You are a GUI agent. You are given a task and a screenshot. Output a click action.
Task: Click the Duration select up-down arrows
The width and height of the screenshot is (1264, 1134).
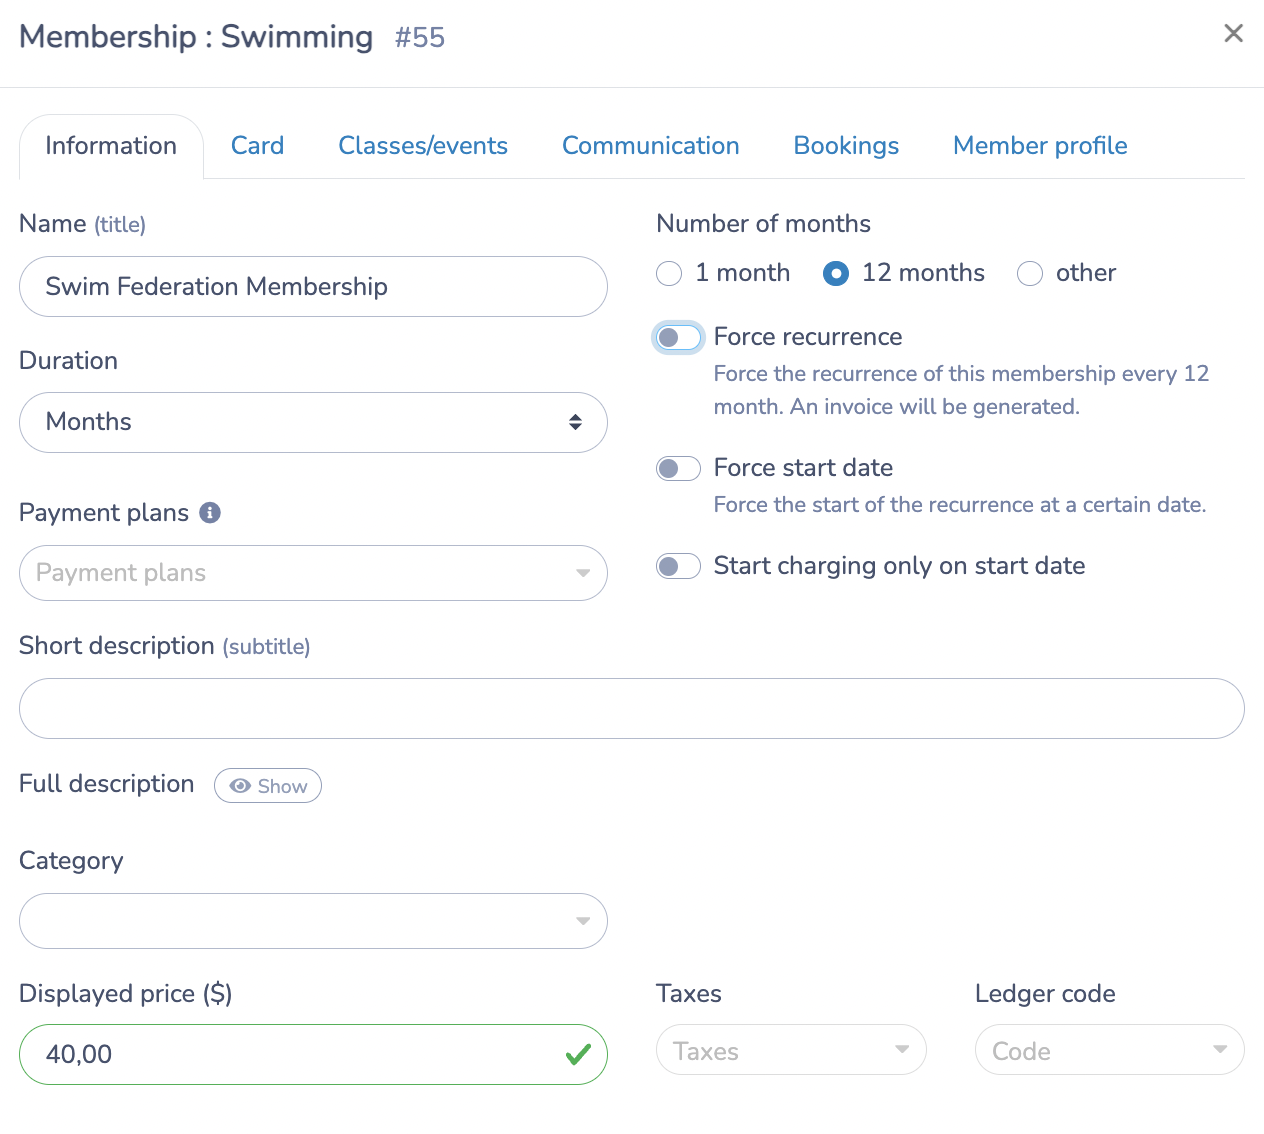point(575,422)
